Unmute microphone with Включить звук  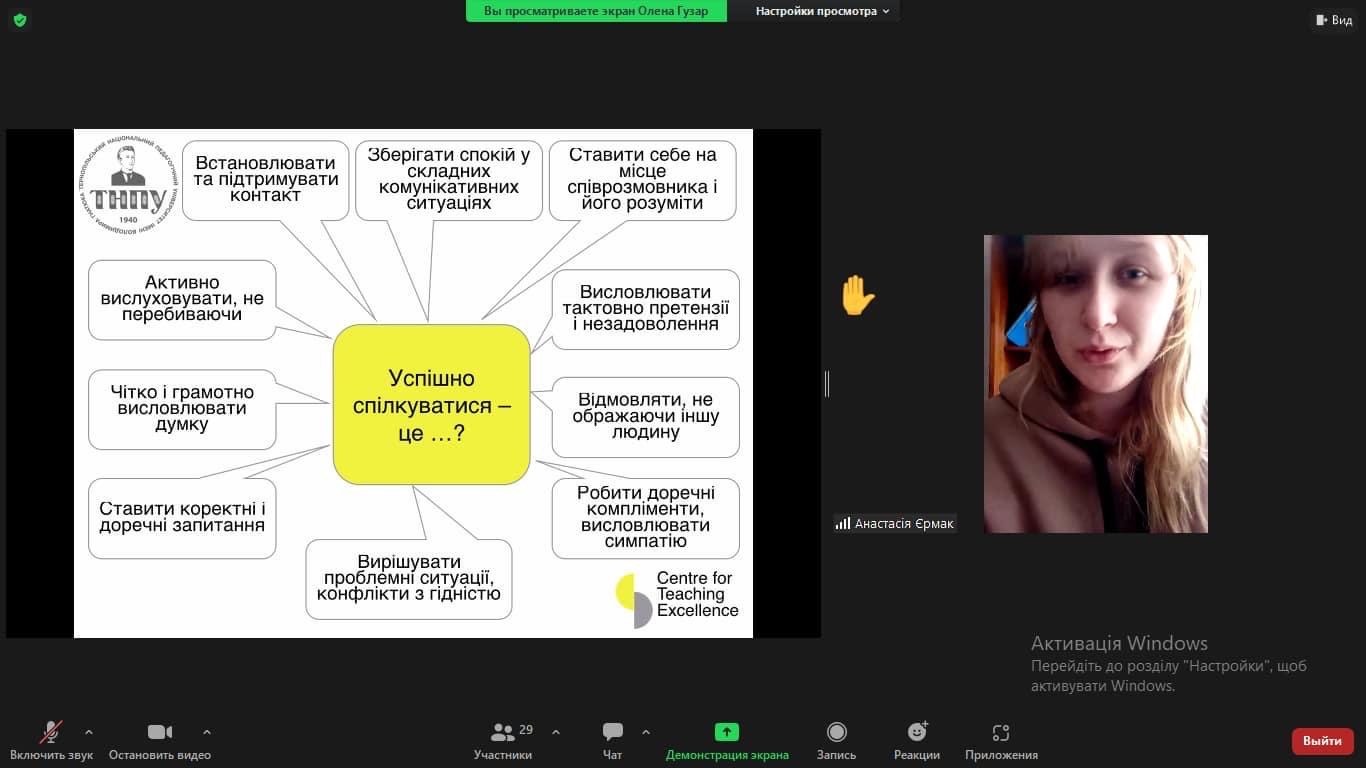point(51,733)
